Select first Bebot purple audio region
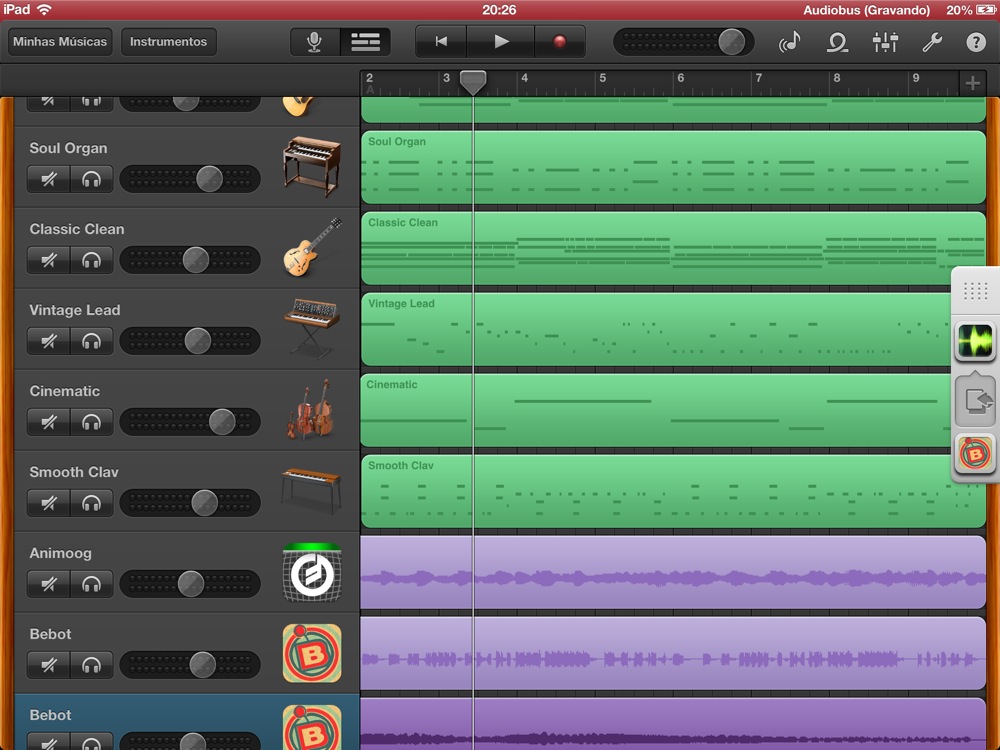This screenshot has height=750, width=1000. pyautogui.click(x=673, y=653)
